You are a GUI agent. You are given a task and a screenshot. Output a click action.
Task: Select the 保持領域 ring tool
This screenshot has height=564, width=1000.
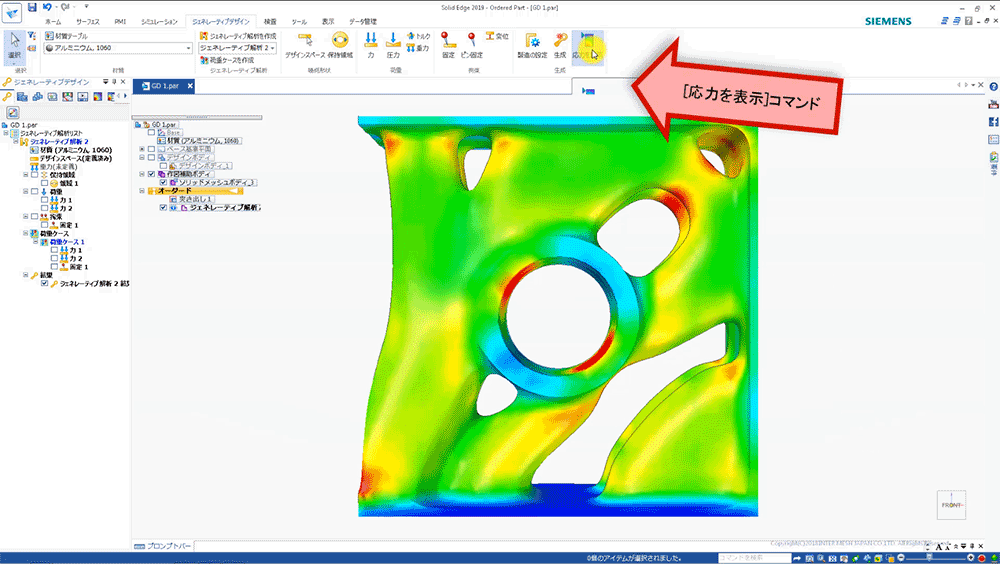click(x=340, y=45)
